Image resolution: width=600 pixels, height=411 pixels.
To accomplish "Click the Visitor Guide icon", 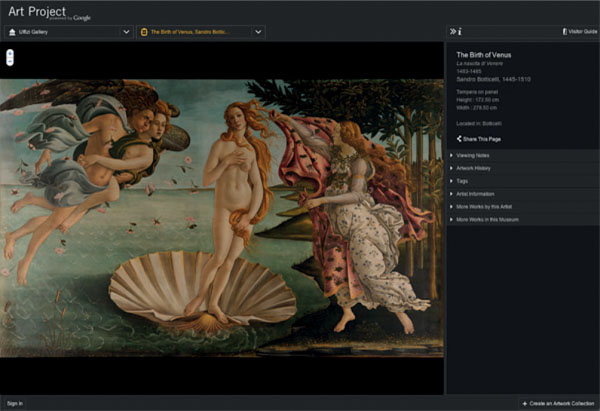I will pyautogui.click(x=565, y=32).
